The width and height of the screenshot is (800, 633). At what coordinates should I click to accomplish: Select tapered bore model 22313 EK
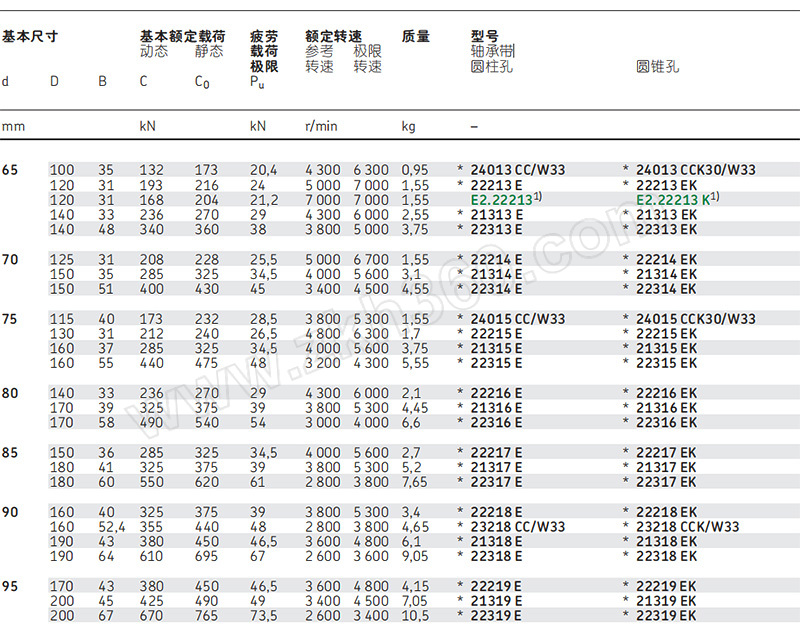tap(666, 230)
